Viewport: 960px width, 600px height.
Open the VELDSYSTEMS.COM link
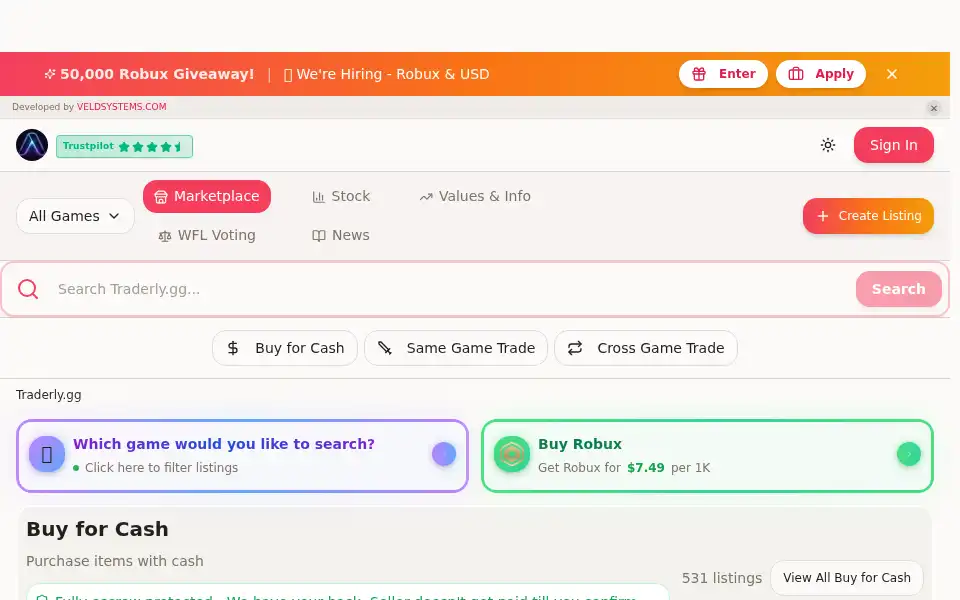[121, 107]
